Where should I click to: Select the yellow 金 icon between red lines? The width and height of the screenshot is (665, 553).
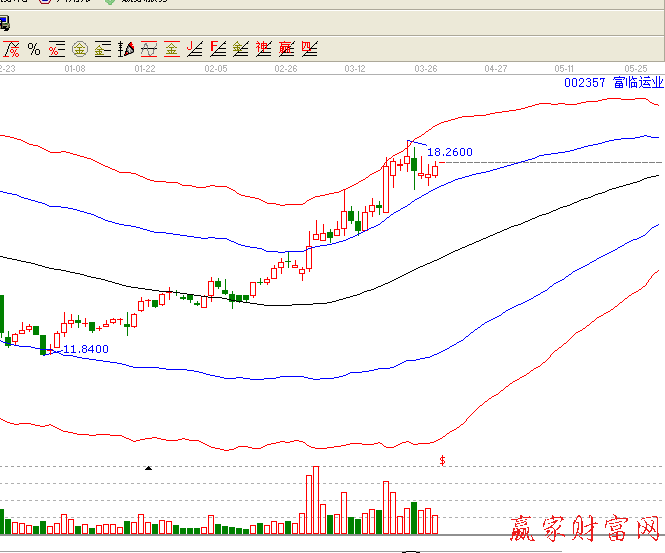(x=172, y=48)
